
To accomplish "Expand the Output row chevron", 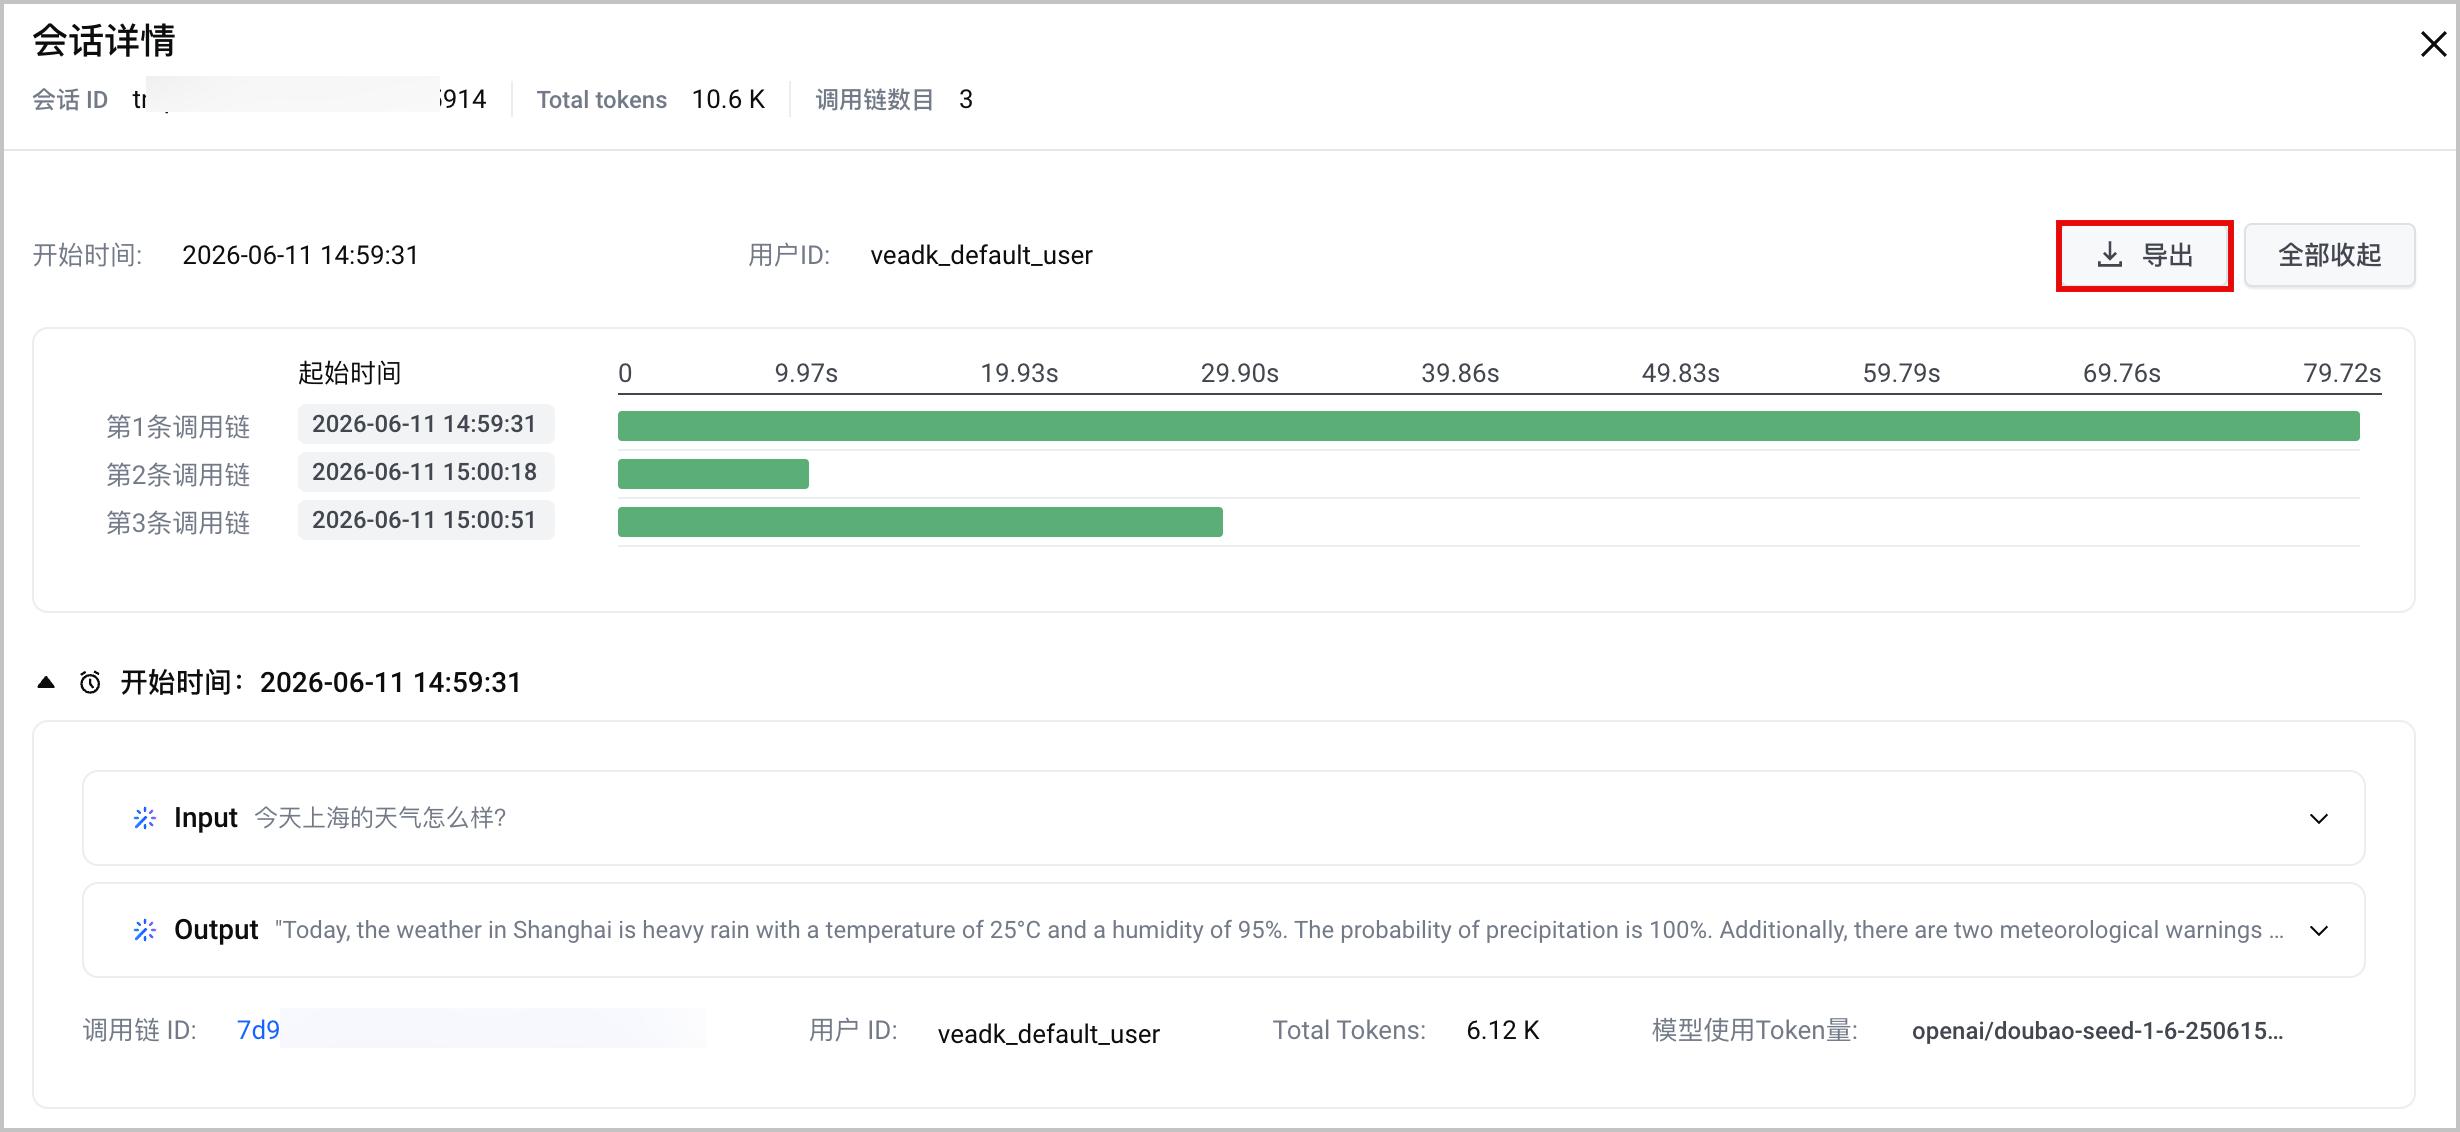I will pos(2319,931).
